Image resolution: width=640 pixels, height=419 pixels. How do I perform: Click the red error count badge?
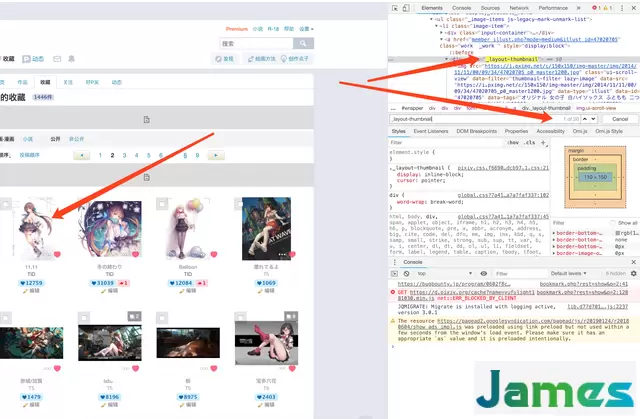596,8
